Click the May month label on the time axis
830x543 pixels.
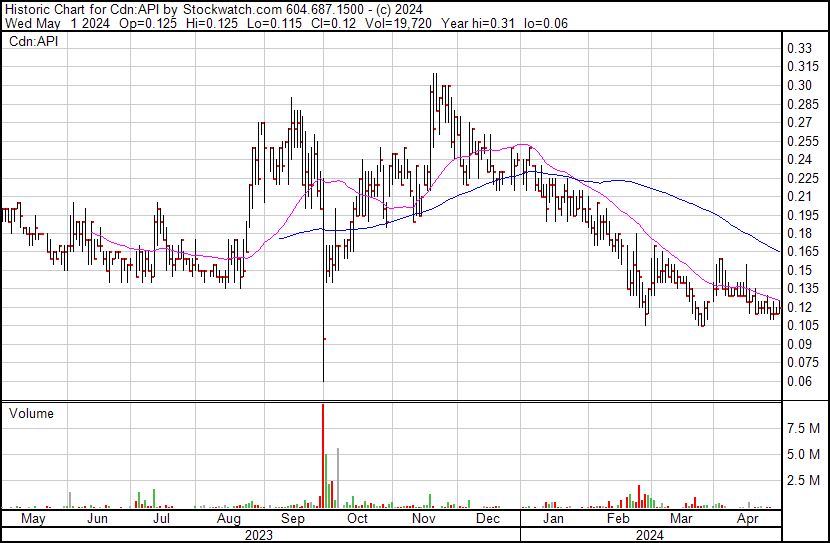(32, 518)
